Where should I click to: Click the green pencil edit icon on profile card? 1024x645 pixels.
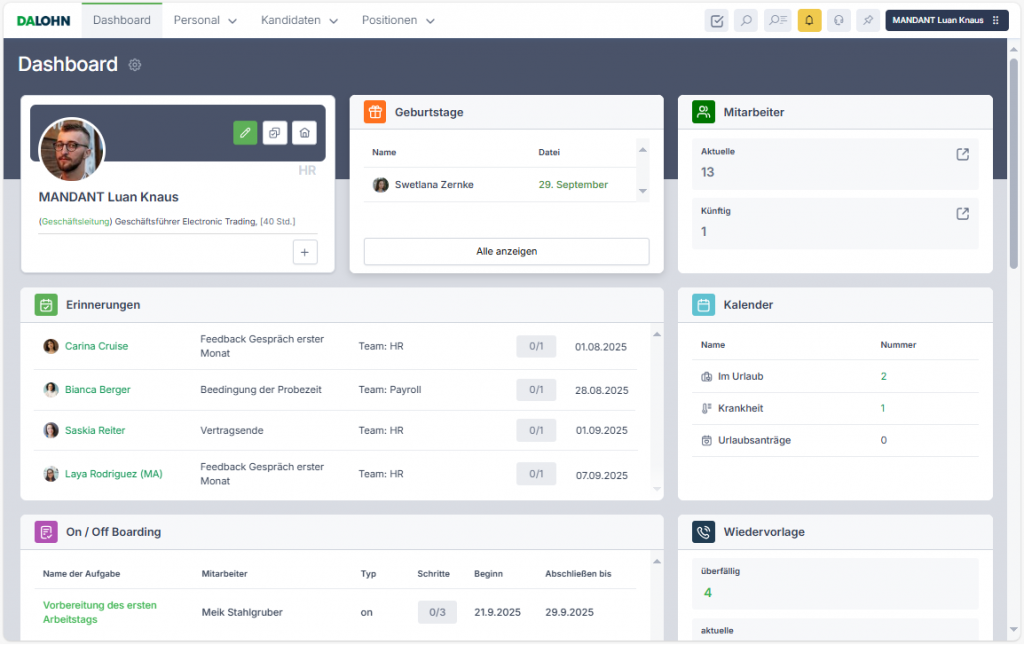point(245,132)
